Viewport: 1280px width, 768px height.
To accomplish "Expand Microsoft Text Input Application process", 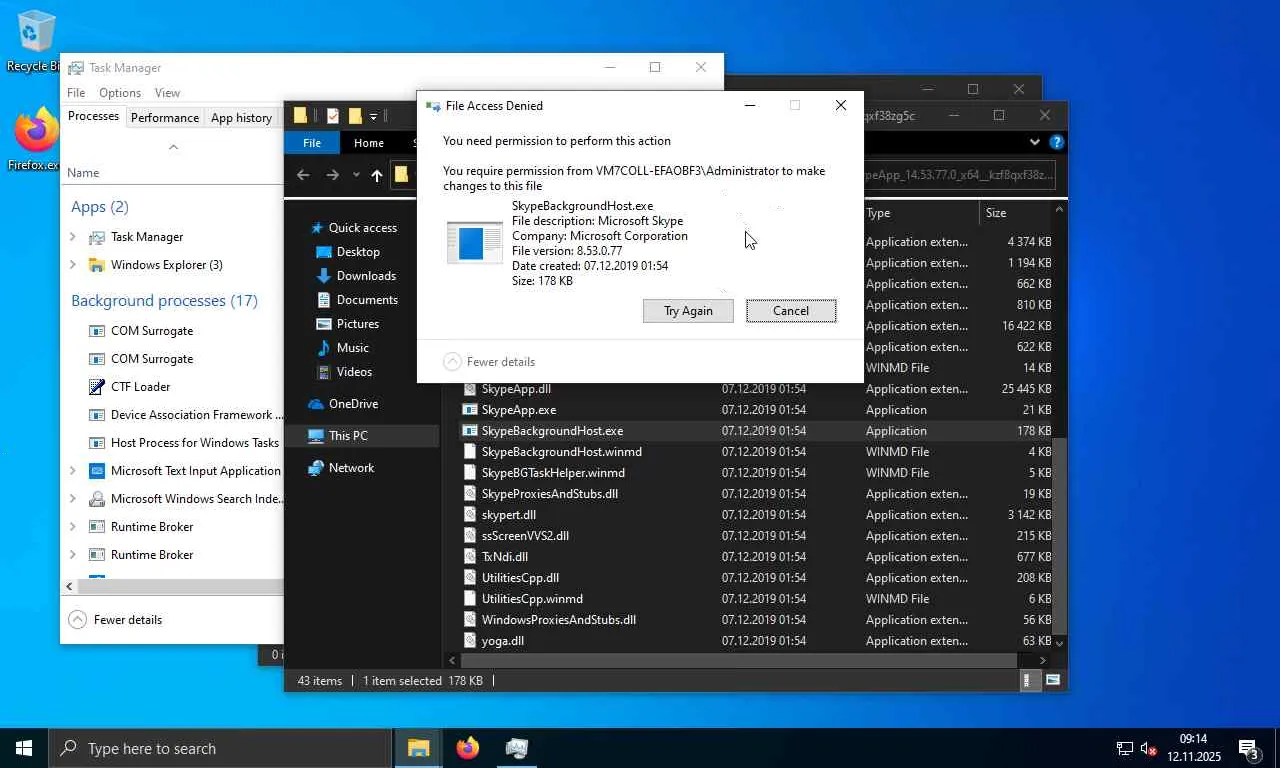I will pyautogui.click(x=72, y=471).
